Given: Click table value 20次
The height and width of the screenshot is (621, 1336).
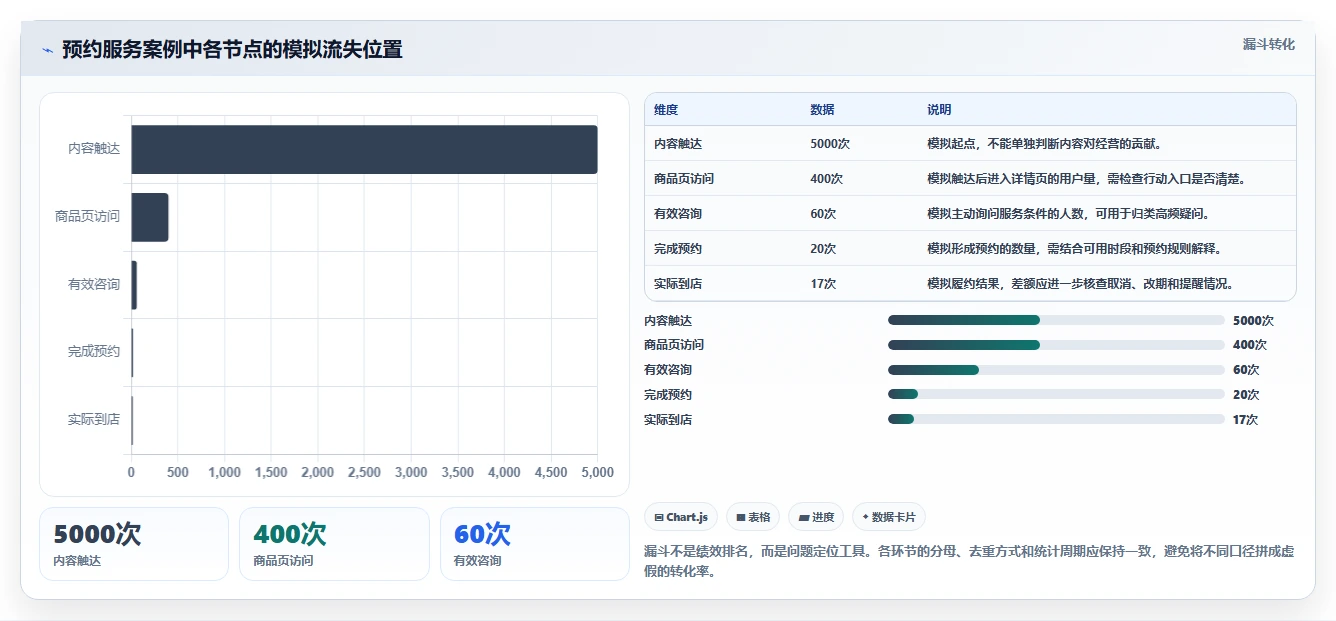Looking at the screenshot, I should pos(823,249).
